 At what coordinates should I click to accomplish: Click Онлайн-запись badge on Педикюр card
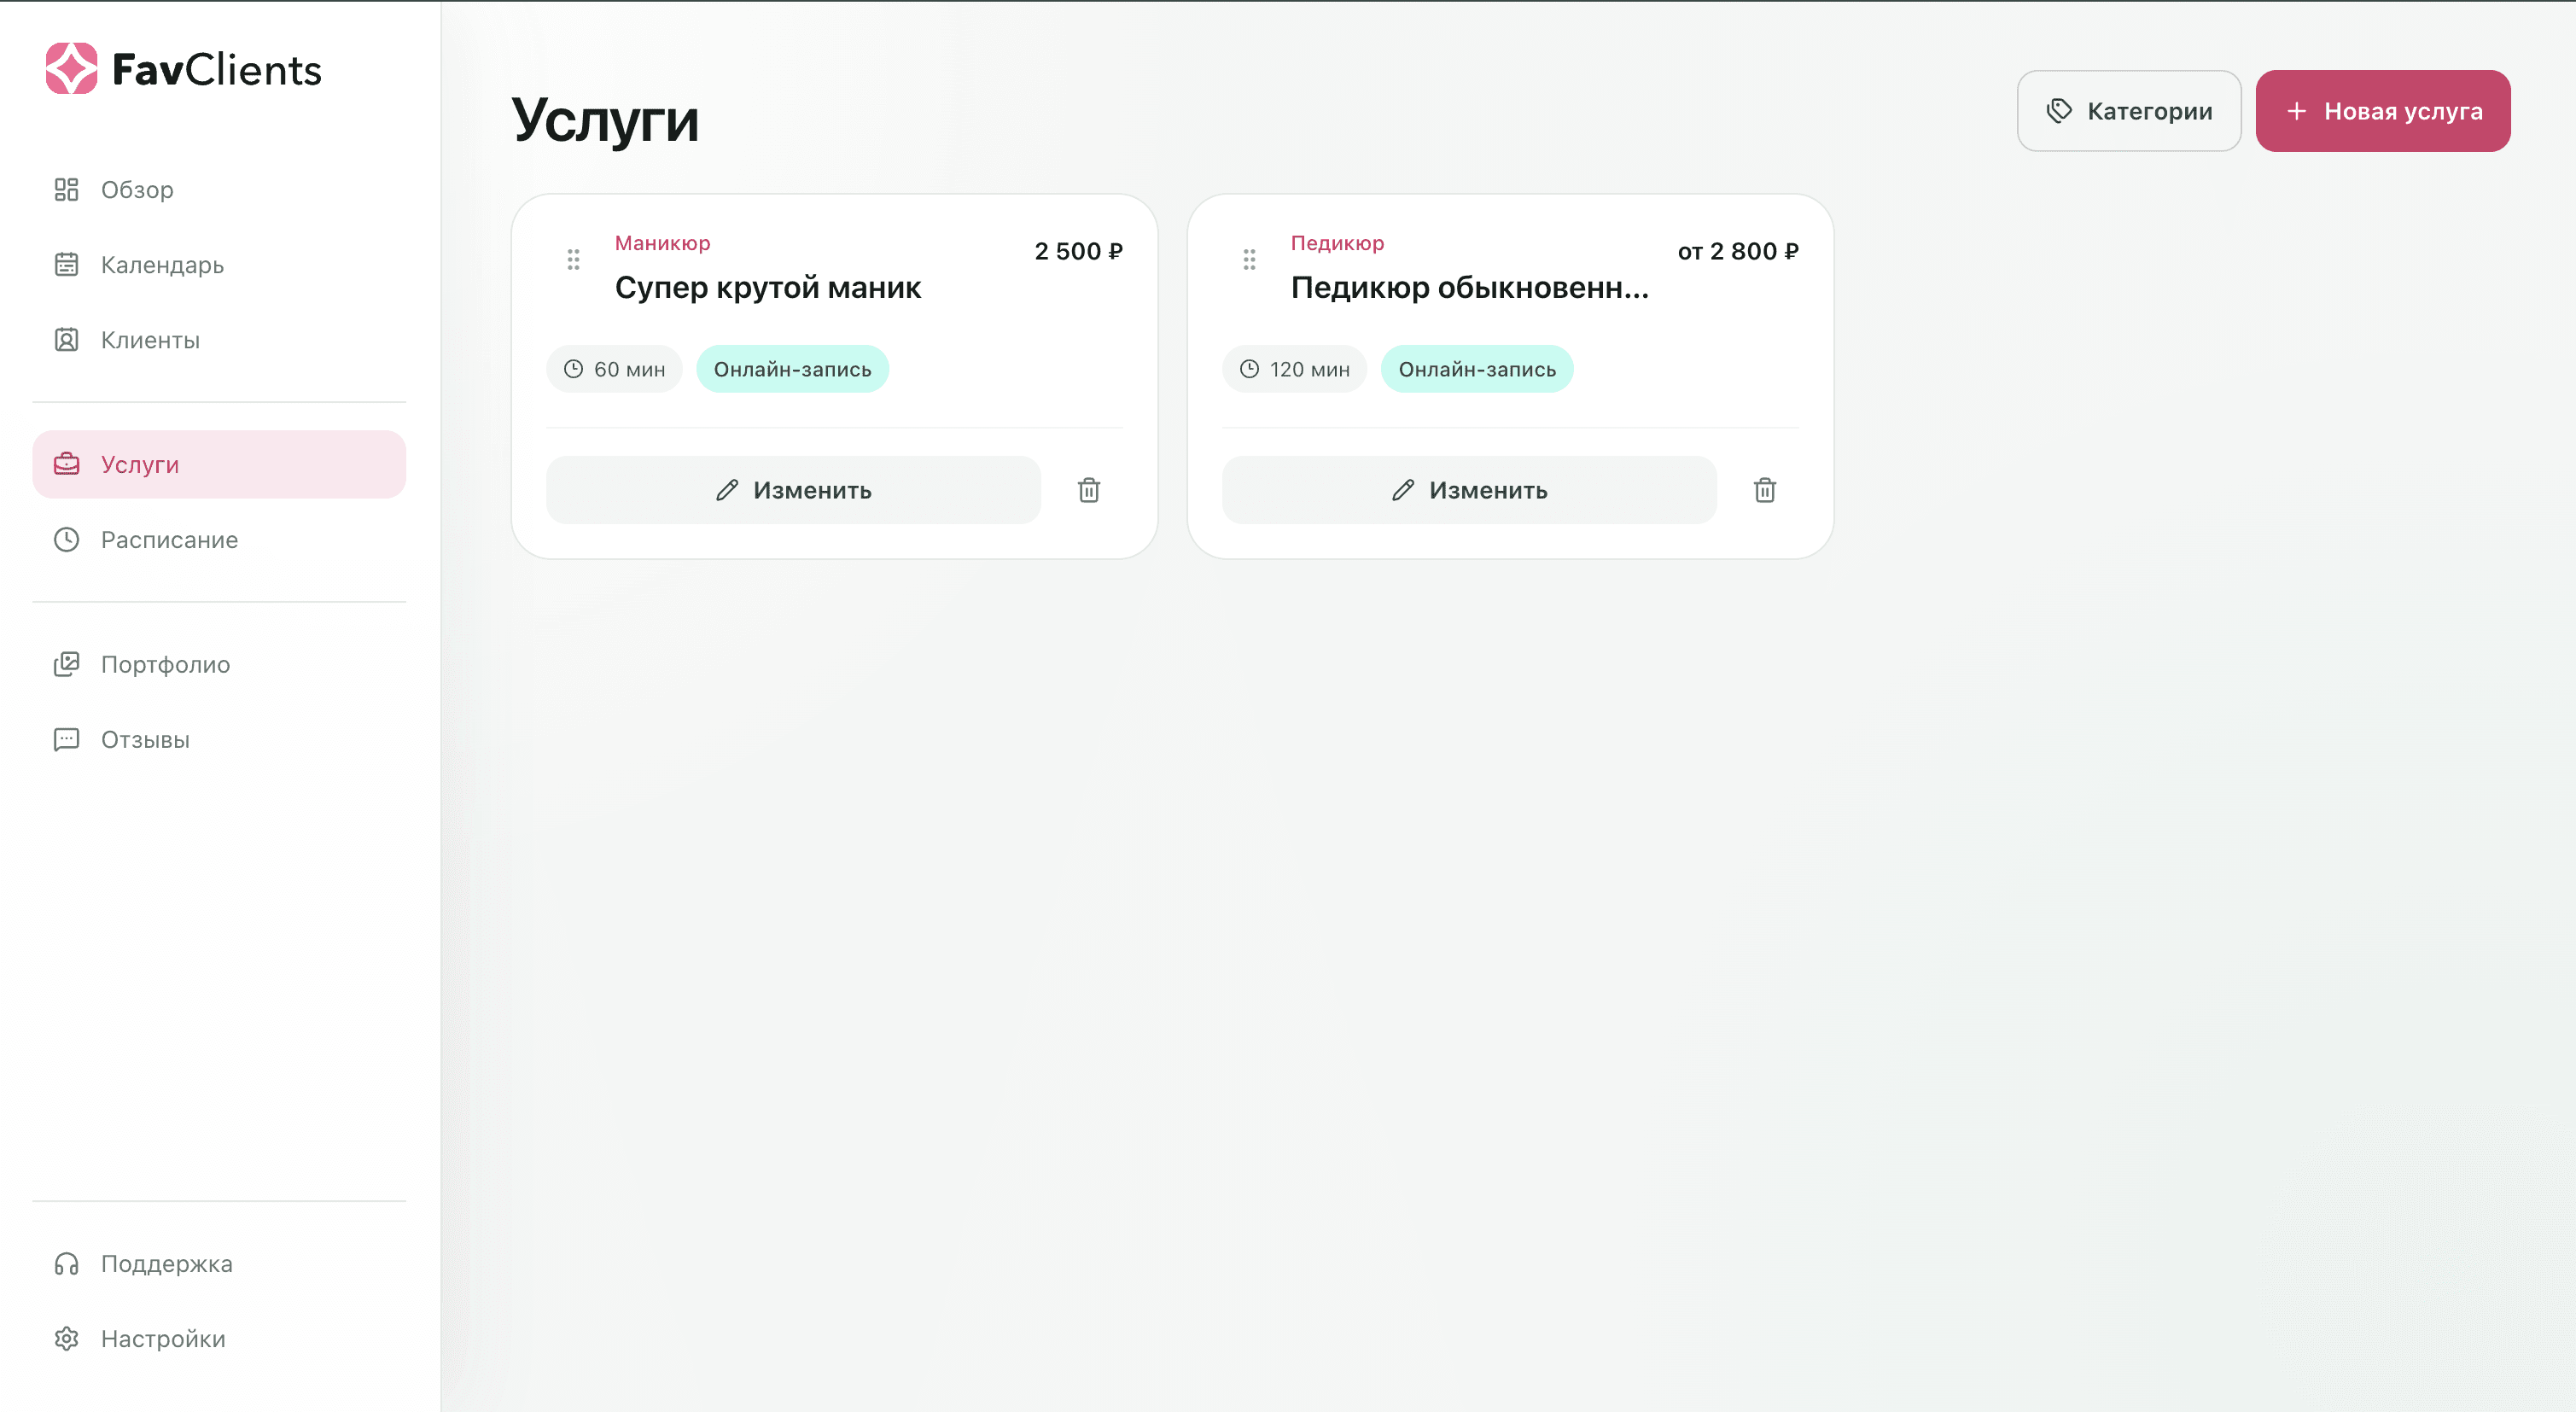pyautogui.click(x=1477, y=369)
